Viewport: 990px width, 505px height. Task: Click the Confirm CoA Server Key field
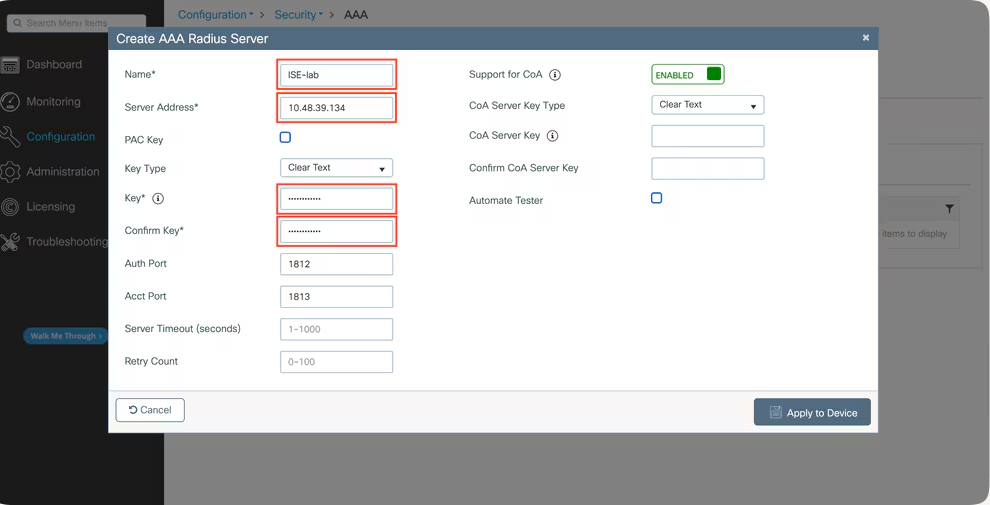click(x=708, y=169)
